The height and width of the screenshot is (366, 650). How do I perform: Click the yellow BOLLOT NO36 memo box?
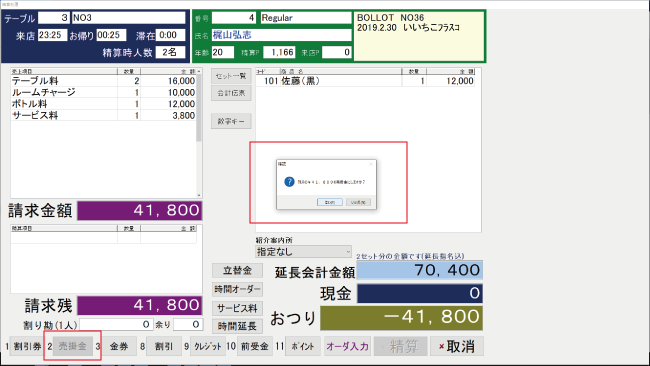click(x=419, y=36)
